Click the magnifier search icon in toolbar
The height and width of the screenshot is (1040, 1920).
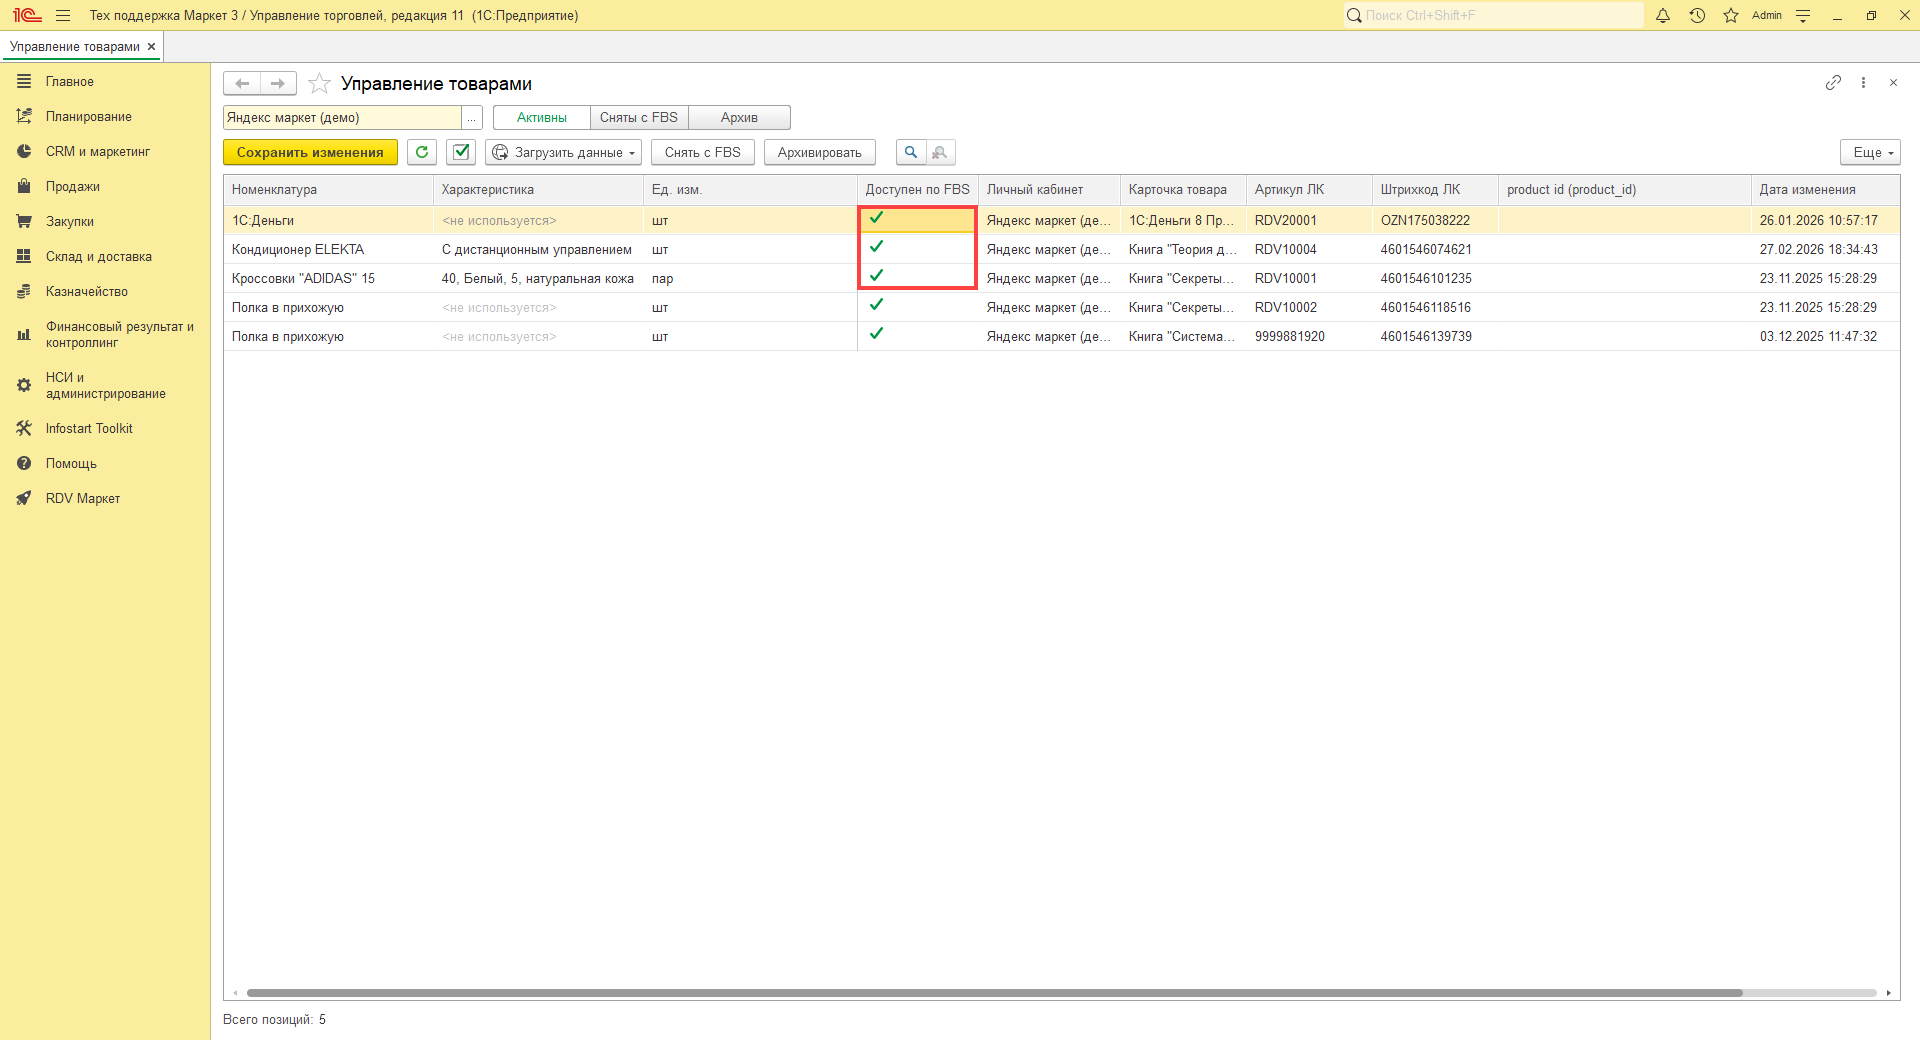910,152
